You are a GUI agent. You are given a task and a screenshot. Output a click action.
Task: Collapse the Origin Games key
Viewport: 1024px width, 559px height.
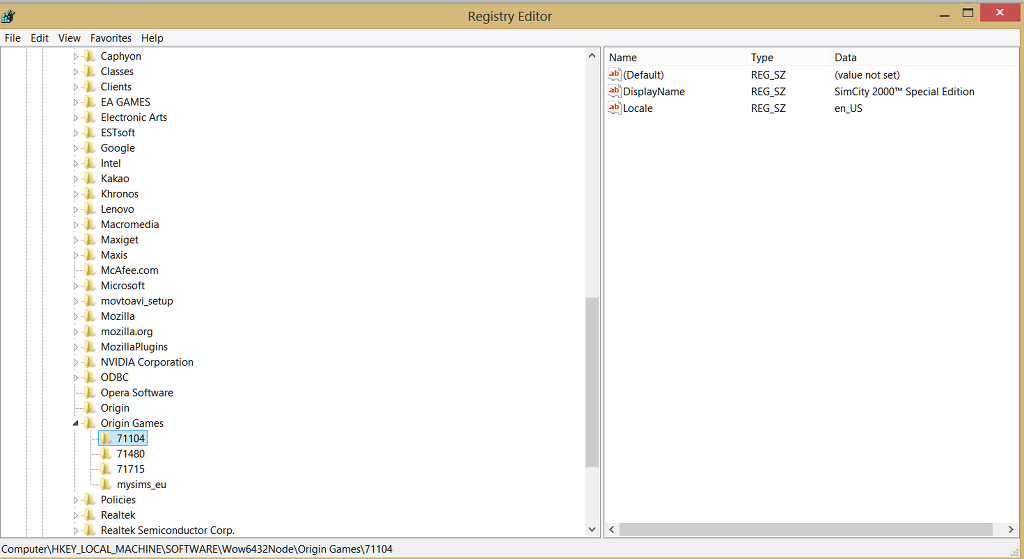[76, 423]
